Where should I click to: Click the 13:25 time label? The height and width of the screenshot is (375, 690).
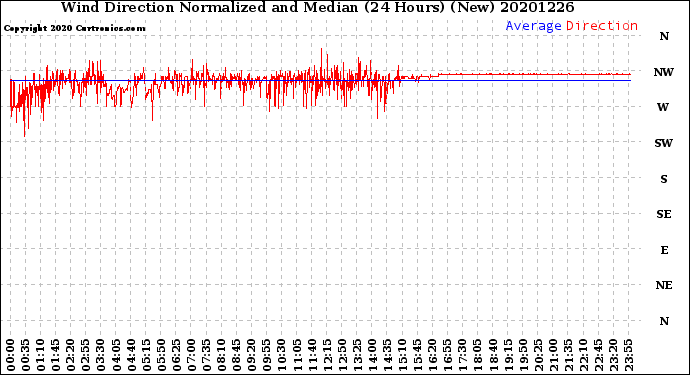(x=356, y=355)
